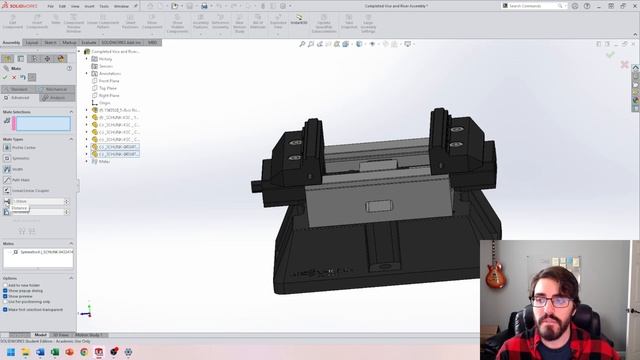
Task: Collapse the Mate Types section
Action: (71, 139)
